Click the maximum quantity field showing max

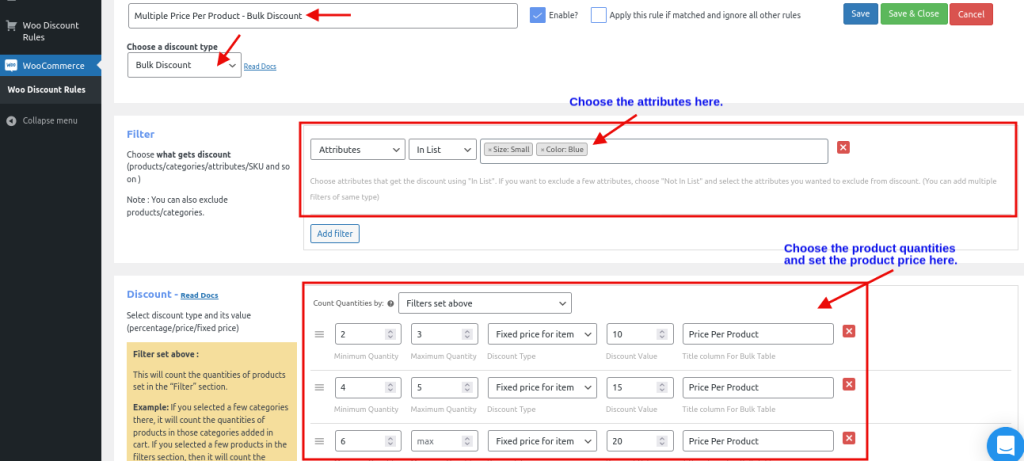pos(444,441)
